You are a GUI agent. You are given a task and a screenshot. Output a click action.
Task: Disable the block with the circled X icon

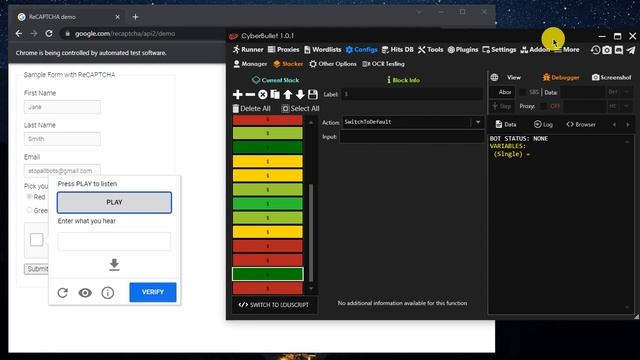[263, 95]
